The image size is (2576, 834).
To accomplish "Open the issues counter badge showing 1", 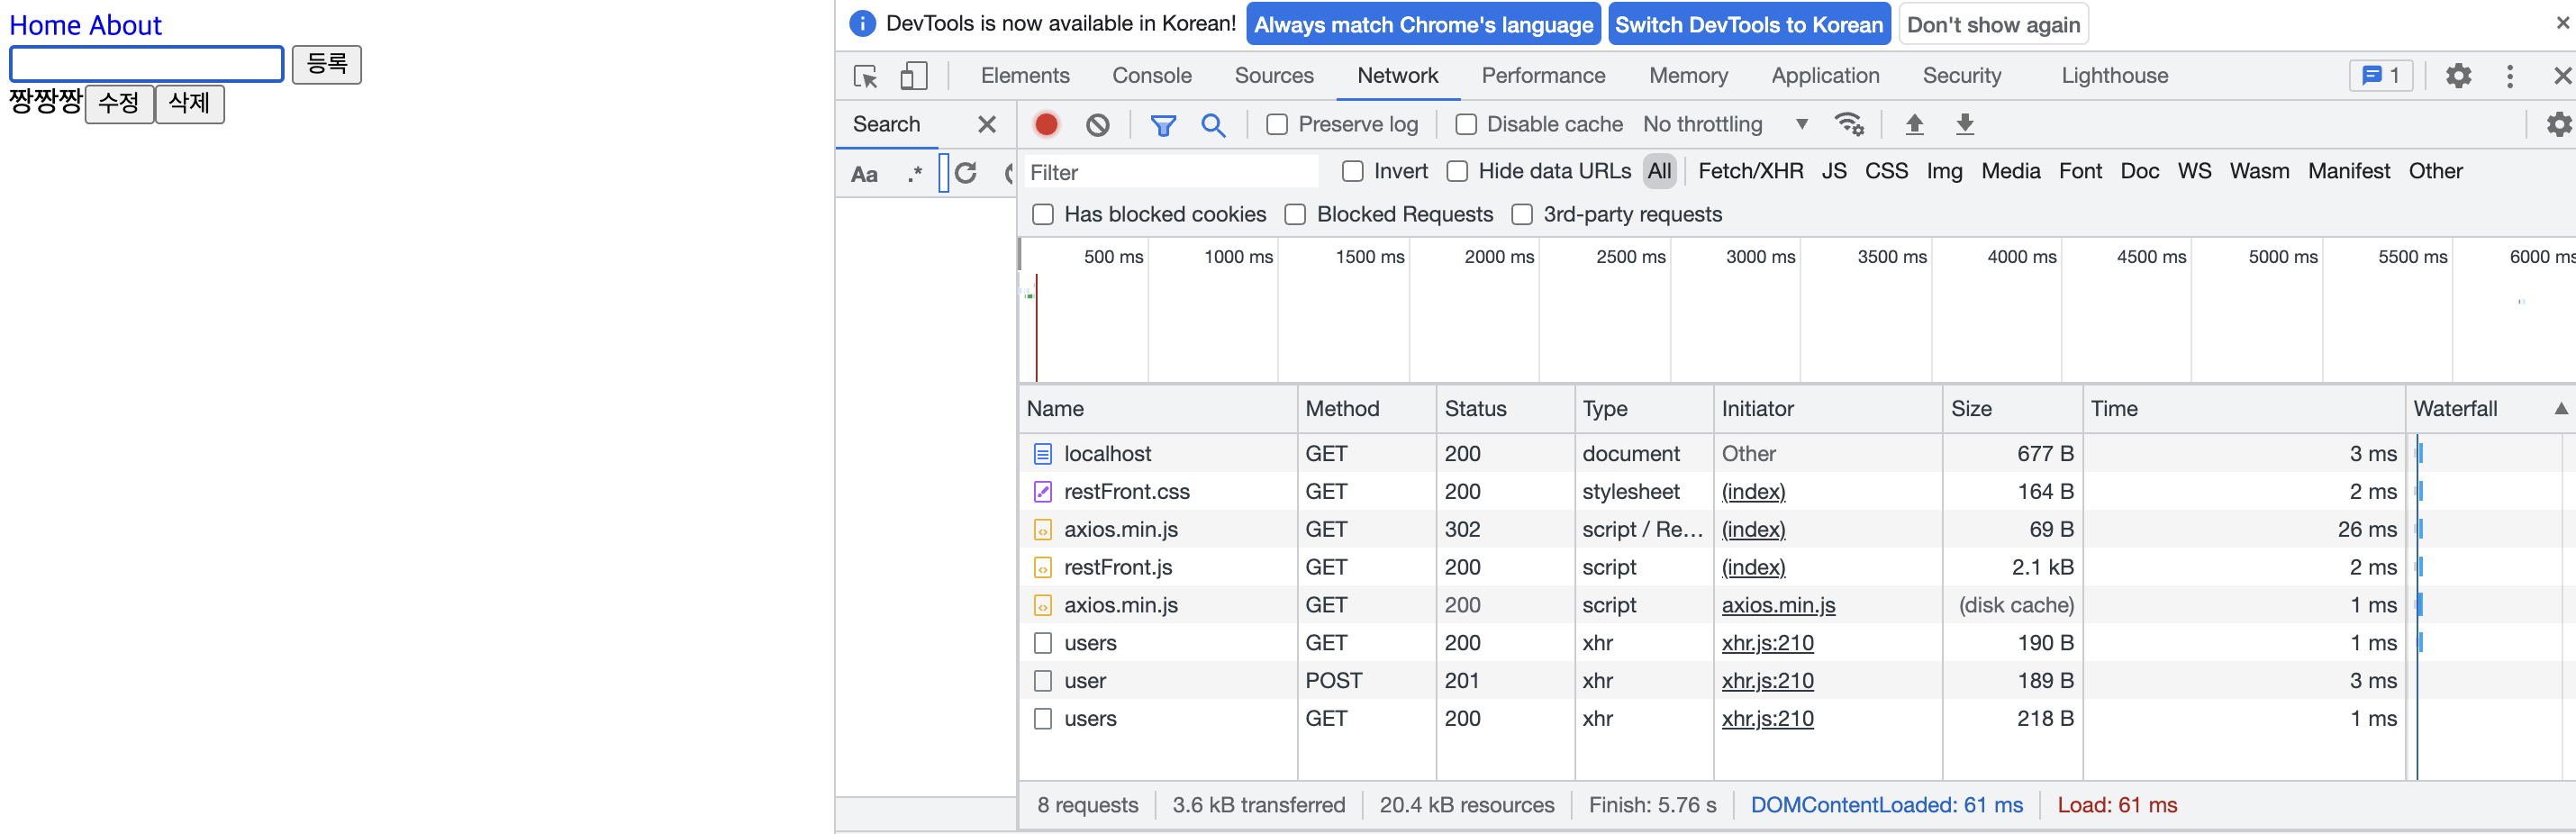I will click(2380, 76).
